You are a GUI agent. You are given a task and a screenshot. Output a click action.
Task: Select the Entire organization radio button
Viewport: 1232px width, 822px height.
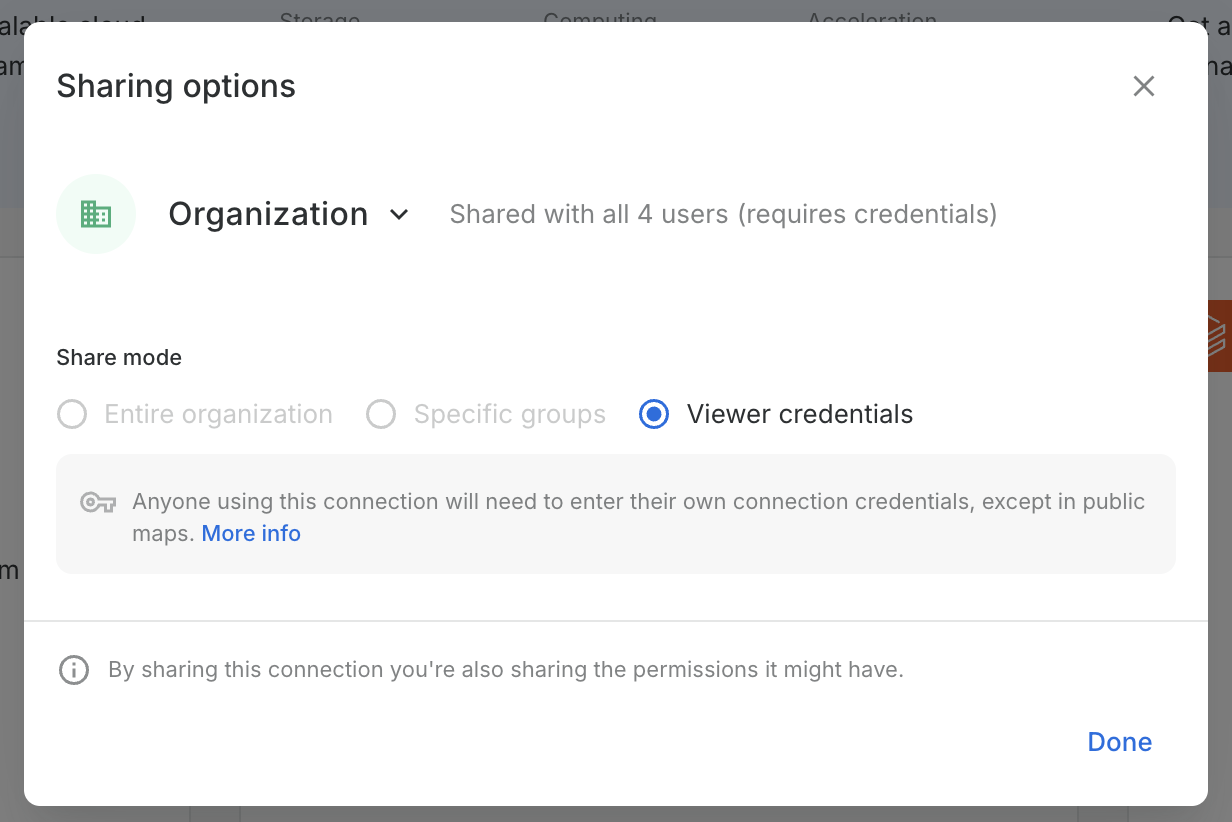[72, 414]
